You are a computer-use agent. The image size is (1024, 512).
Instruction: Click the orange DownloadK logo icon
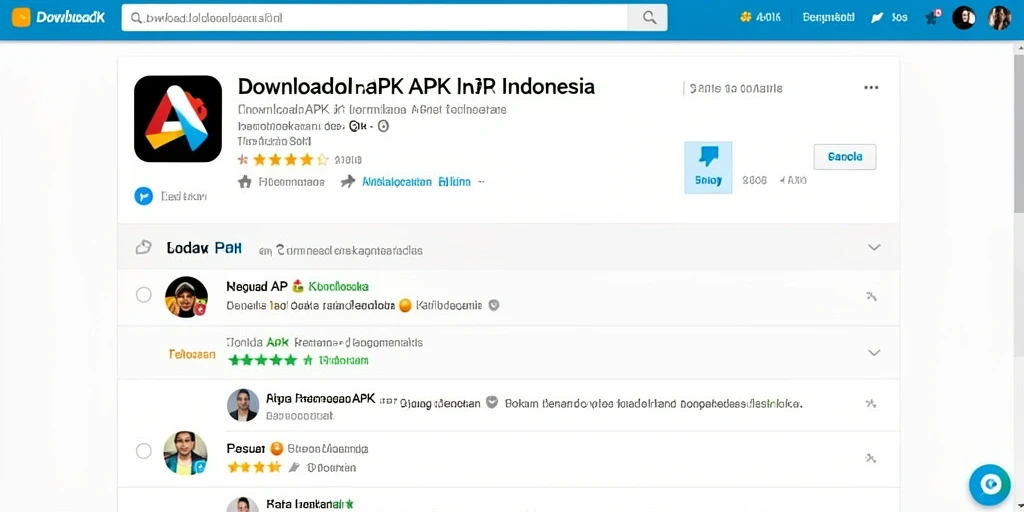pos(21,18)
